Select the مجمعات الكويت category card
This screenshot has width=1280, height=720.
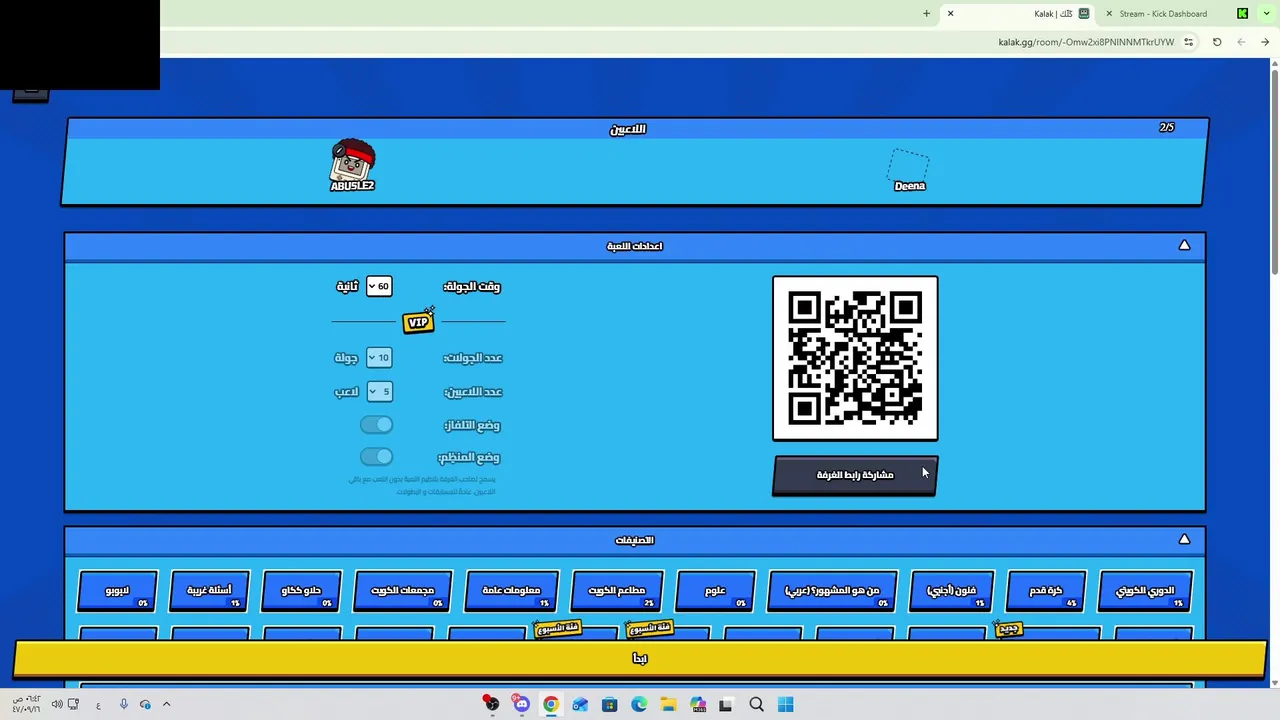pyautogui.click(x=402, y=591)
